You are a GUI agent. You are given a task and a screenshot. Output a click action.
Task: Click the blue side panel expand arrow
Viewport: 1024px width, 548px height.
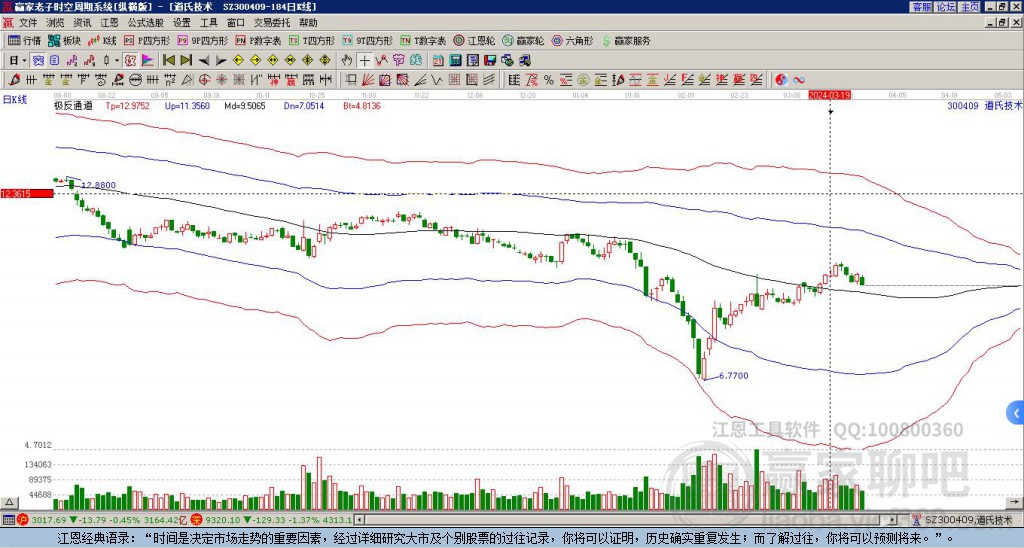pyautogui.click(x=1016, y=413)
